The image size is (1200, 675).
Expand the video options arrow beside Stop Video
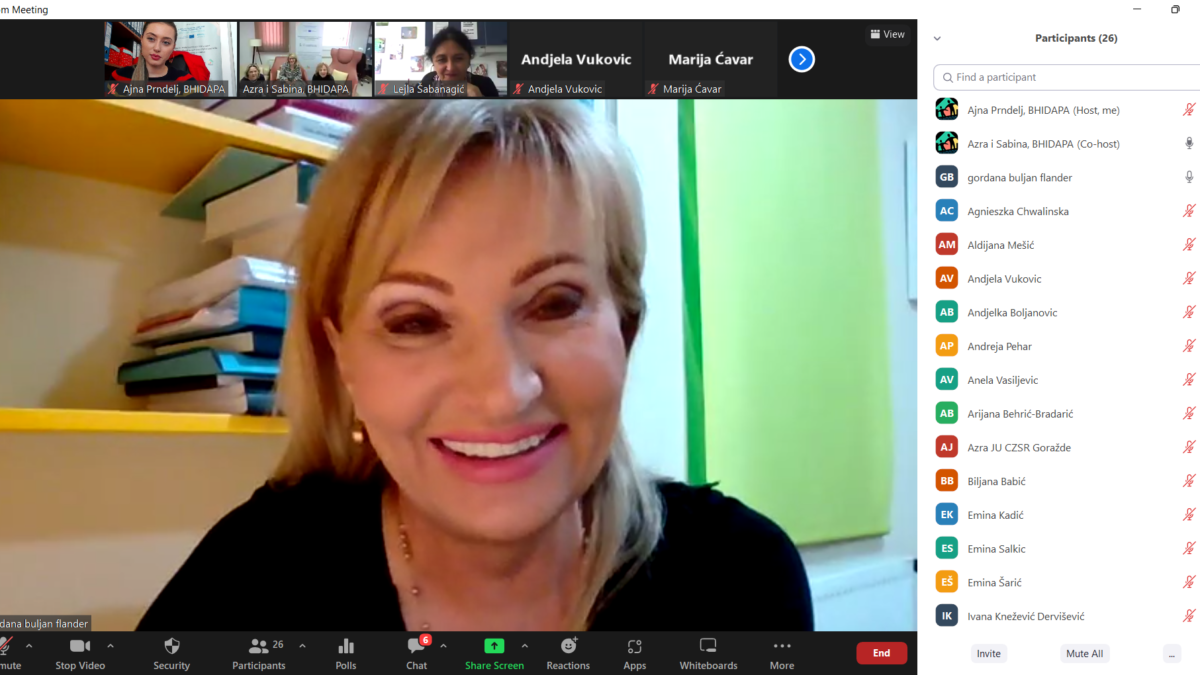[110, 646]
